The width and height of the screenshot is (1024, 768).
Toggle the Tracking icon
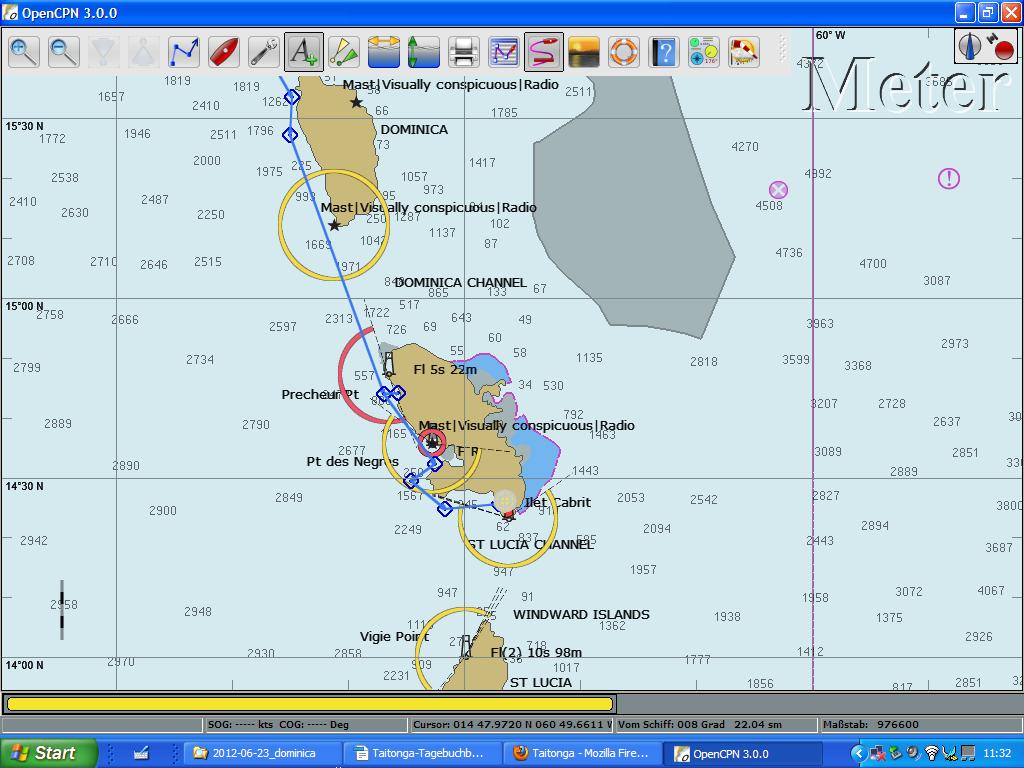point(543,52)
